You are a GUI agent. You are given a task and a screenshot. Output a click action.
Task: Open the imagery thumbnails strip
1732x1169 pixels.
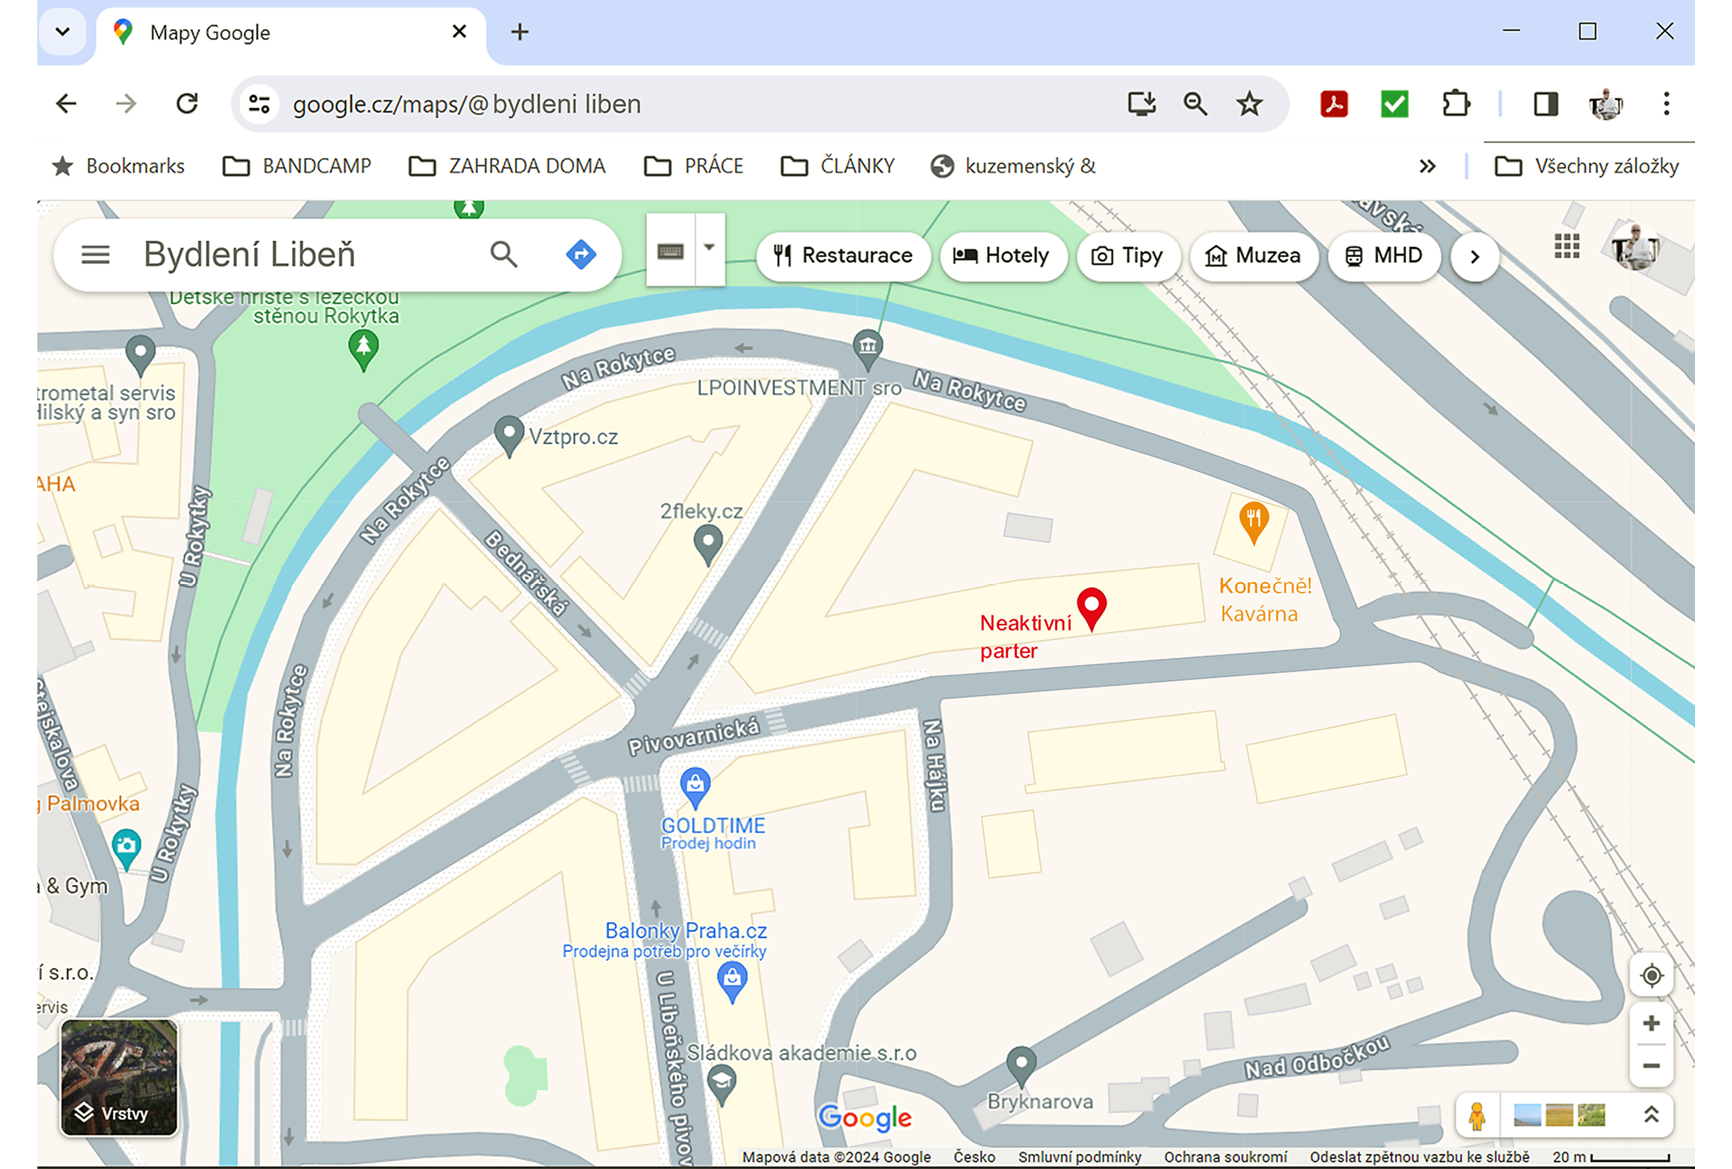click(1559, 1115)
